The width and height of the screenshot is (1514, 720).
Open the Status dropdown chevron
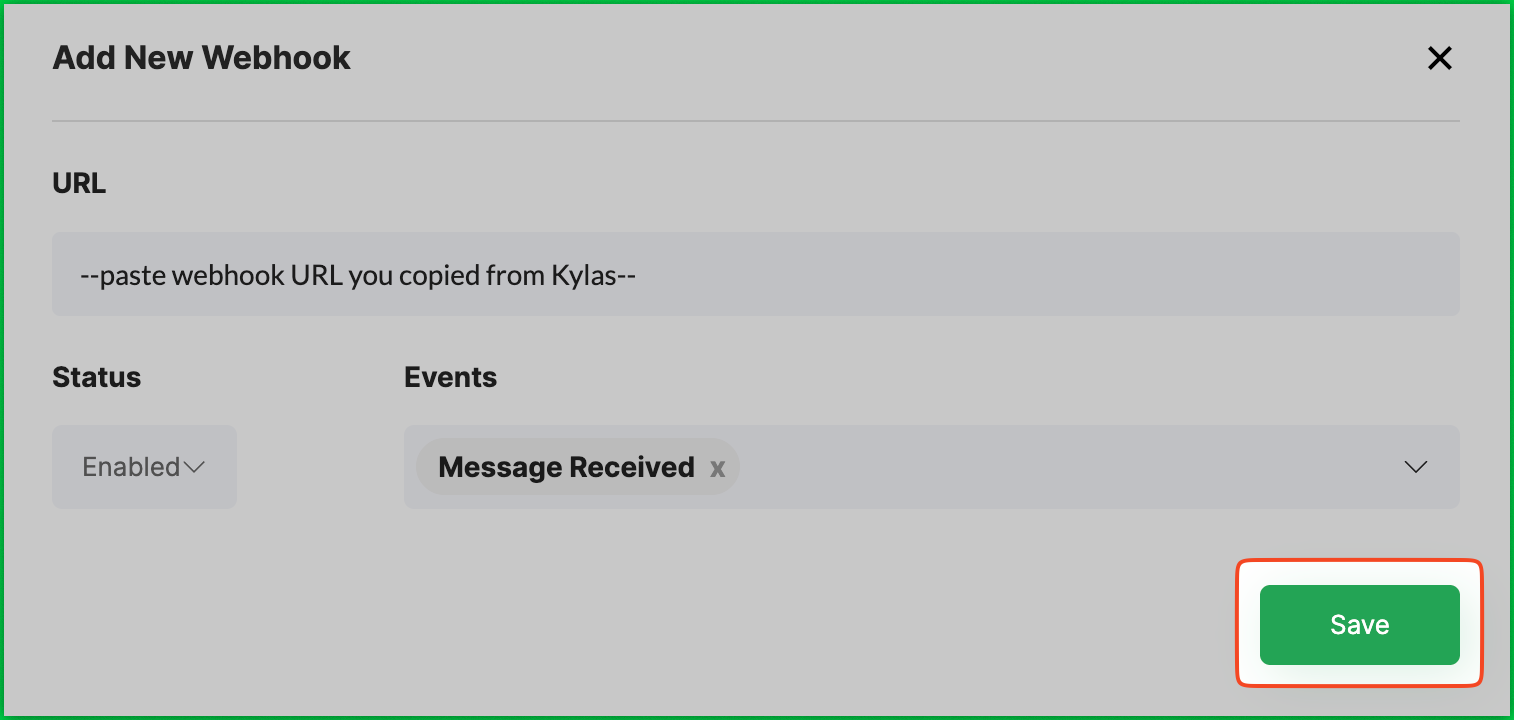(x=194, y=467)
